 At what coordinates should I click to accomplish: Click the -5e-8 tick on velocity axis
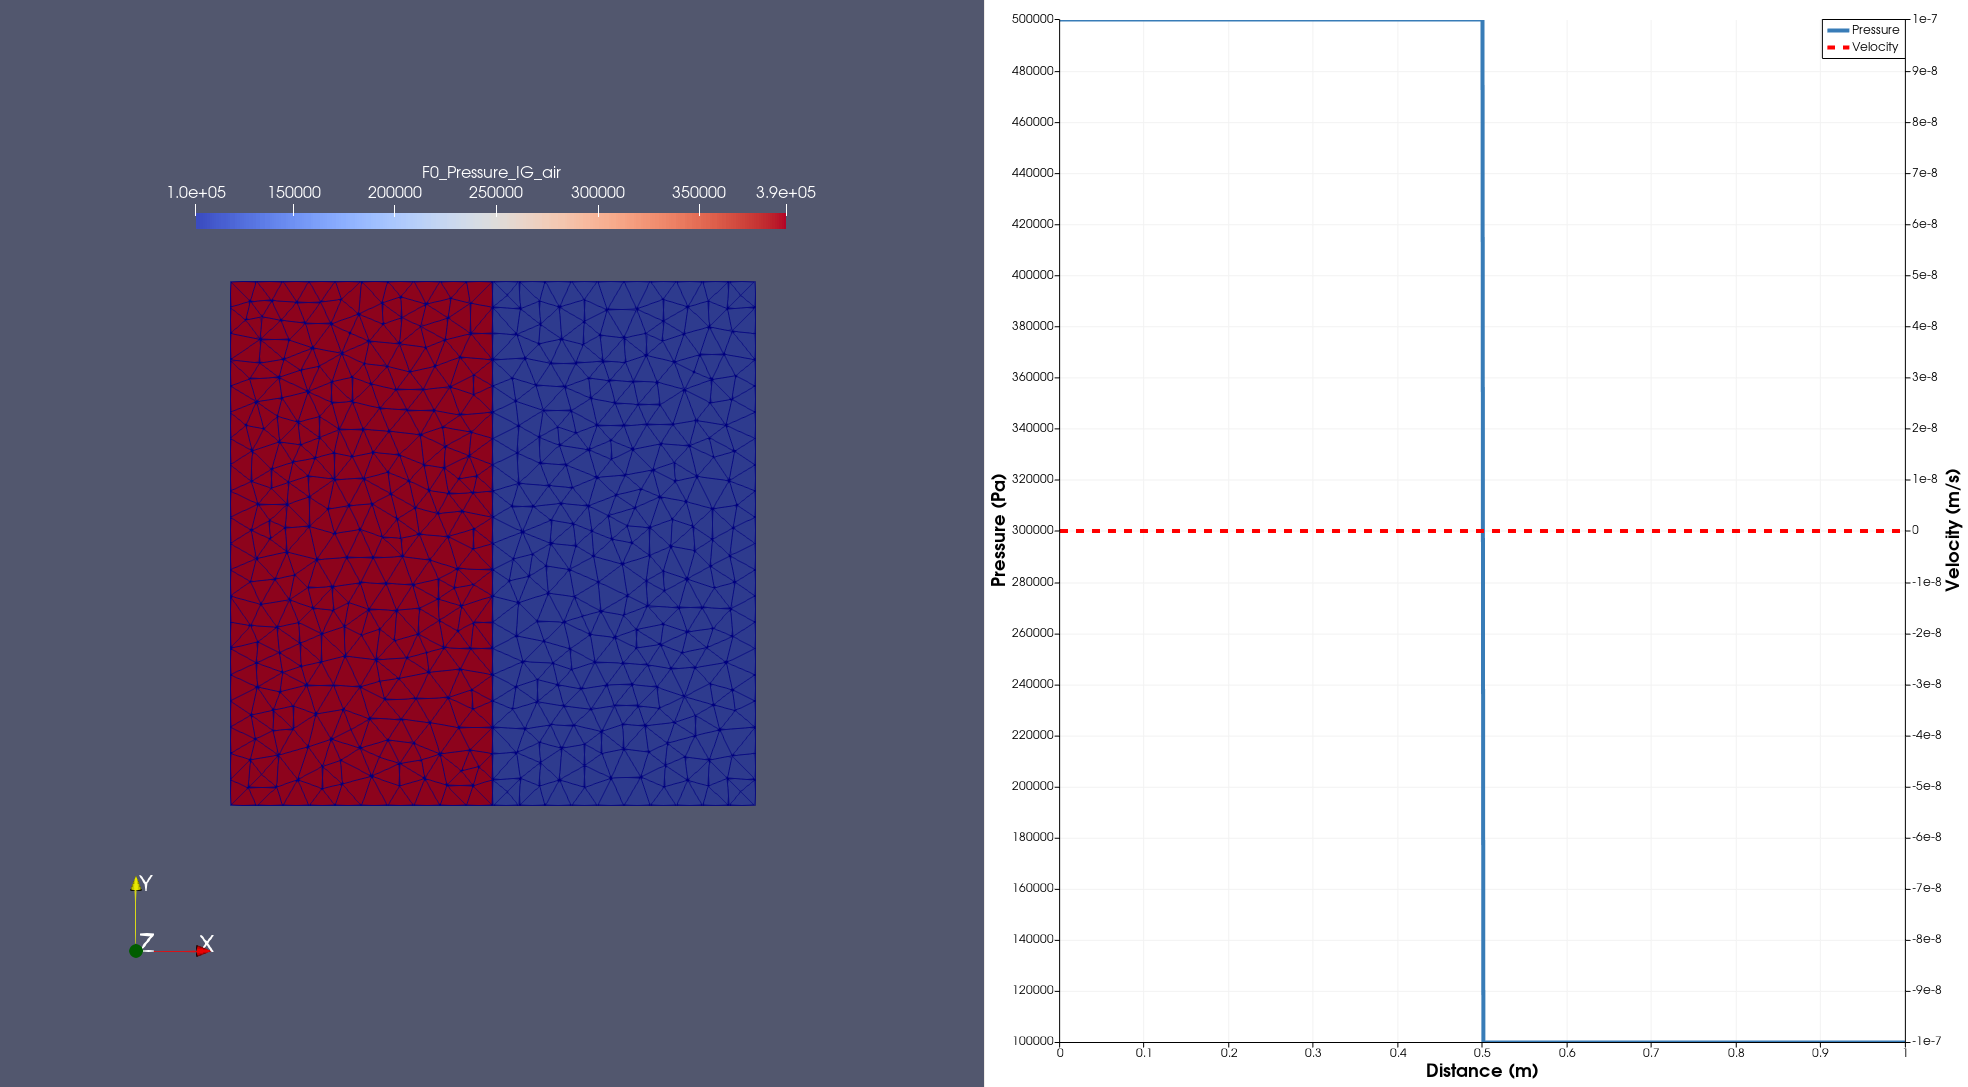(x=1926, y=786)
